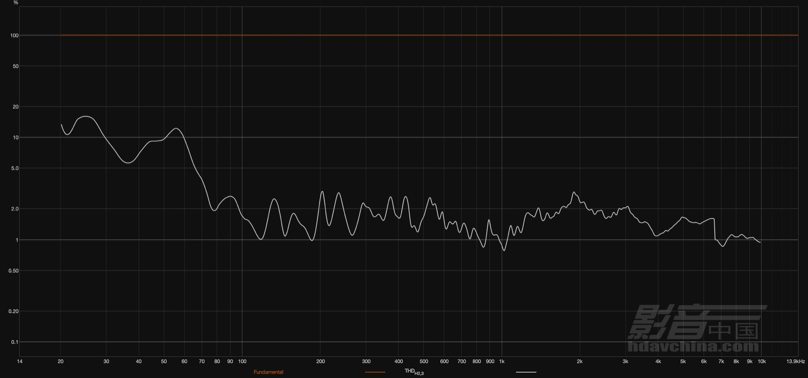Click the 300 frequency axis label
The height and width of the screenshot is (378, 808).
366,362
